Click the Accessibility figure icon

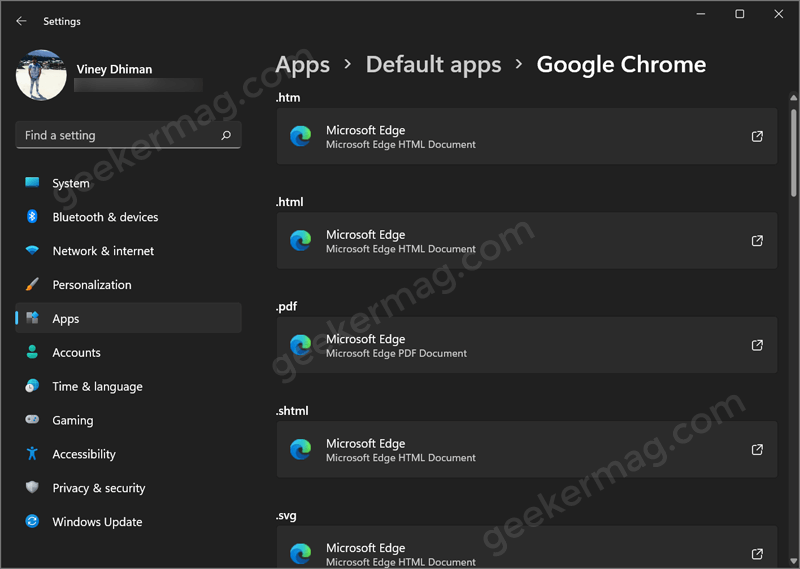32,453
